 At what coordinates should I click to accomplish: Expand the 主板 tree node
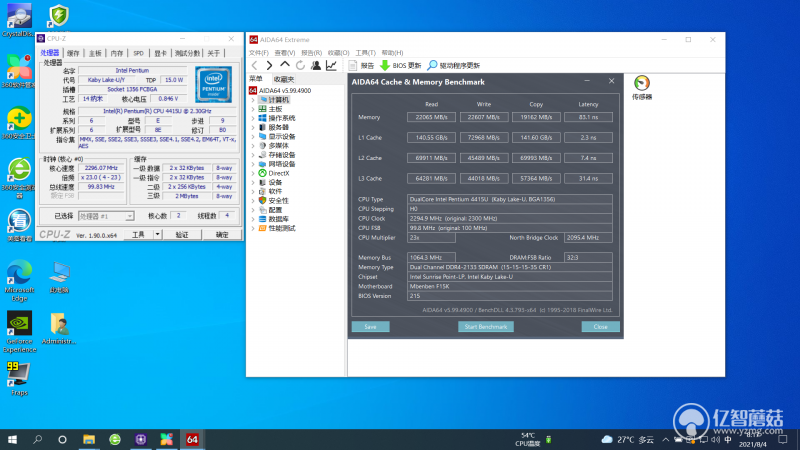(253, 109)
